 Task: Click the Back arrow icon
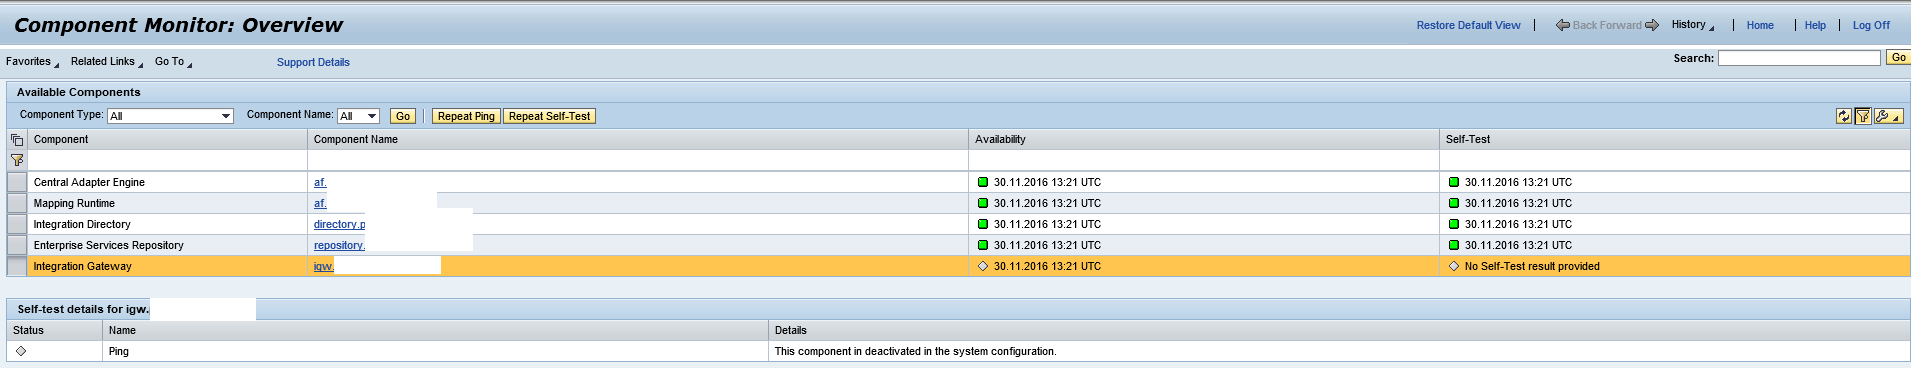tap(1562, 25)
